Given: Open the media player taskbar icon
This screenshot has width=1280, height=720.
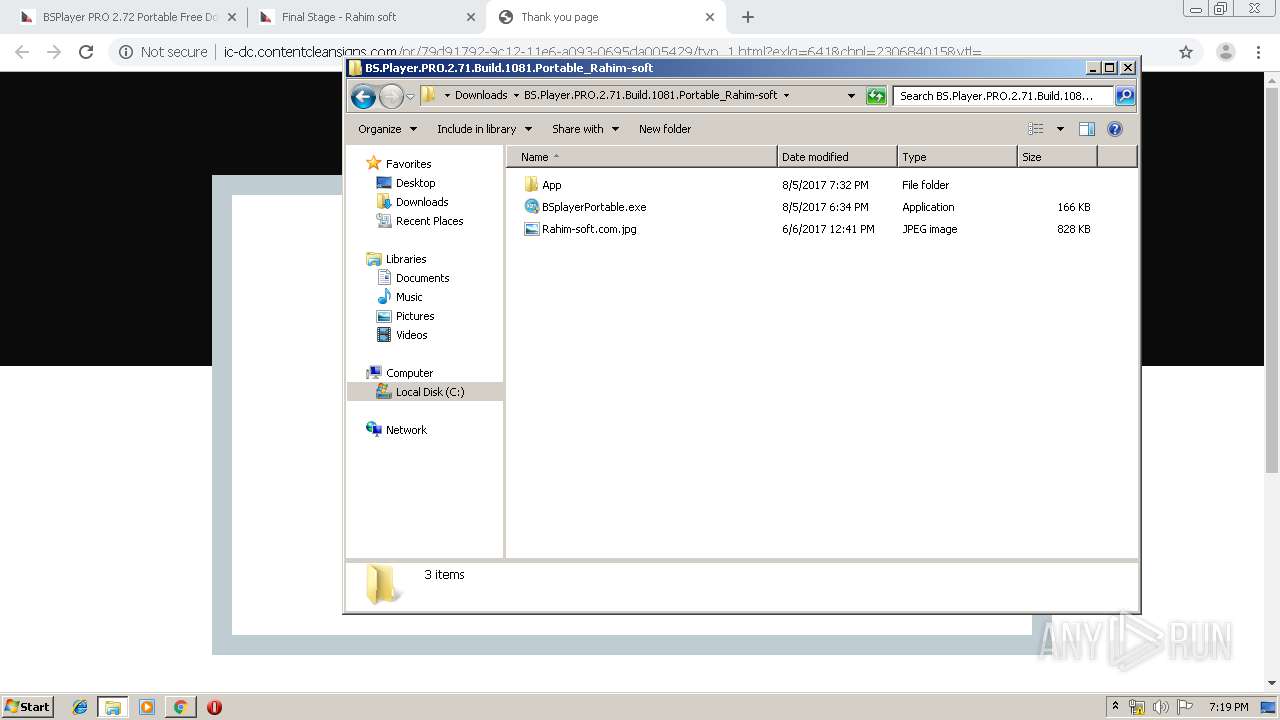Looking at the screenshot, I should (x=147, y=707).
